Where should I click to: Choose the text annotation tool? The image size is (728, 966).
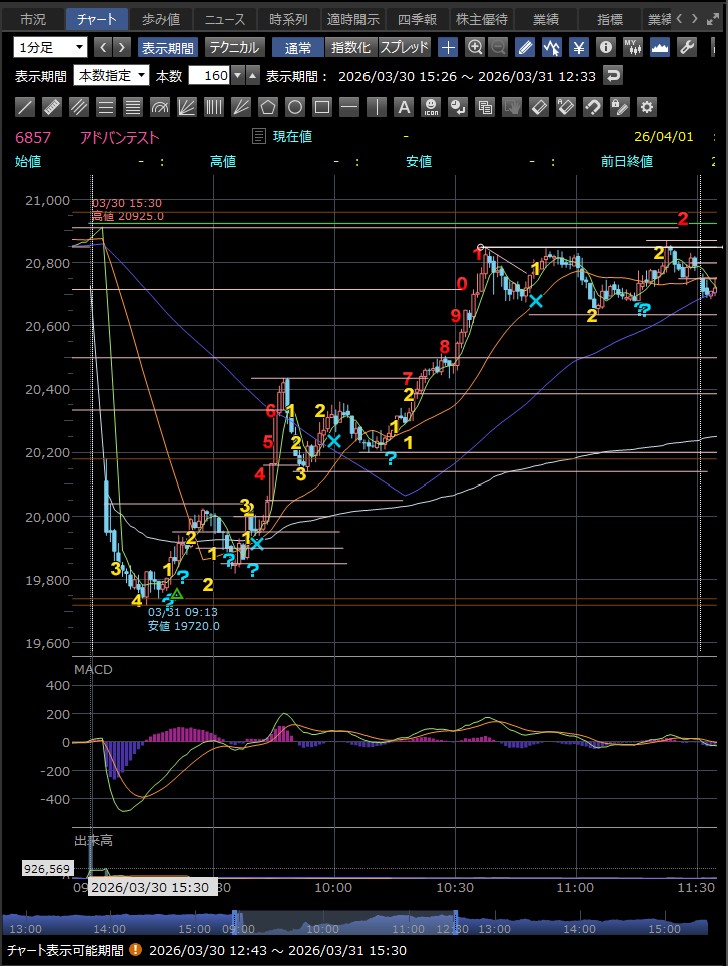pos(403,107)
